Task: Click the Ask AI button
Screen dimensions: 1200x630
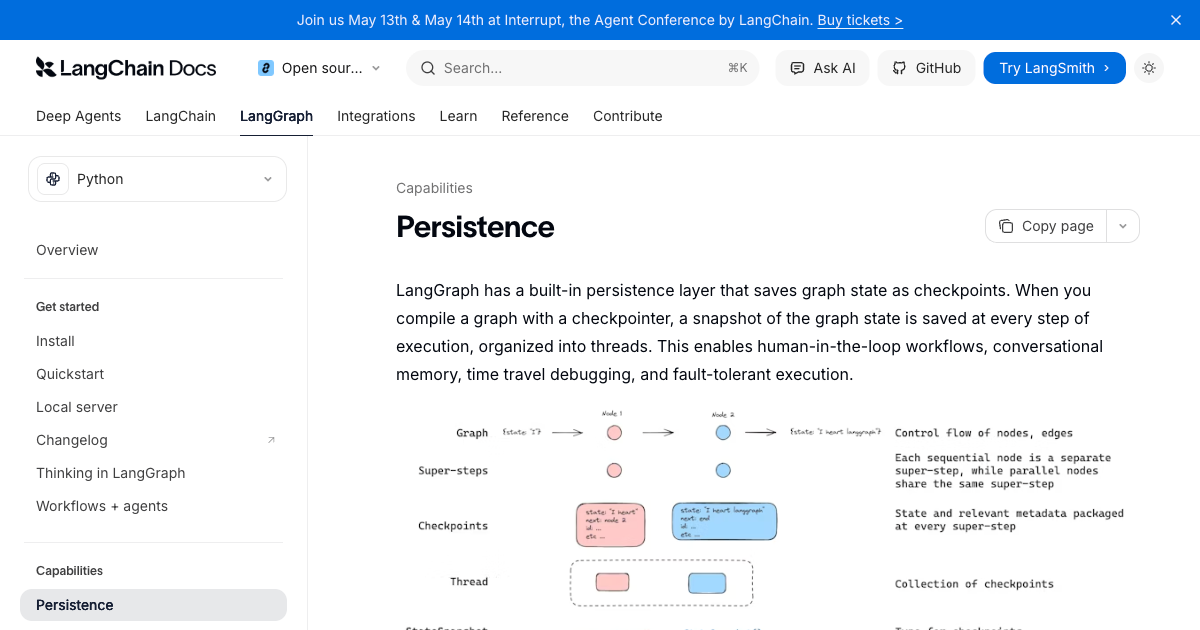Action: click(823, 68)
